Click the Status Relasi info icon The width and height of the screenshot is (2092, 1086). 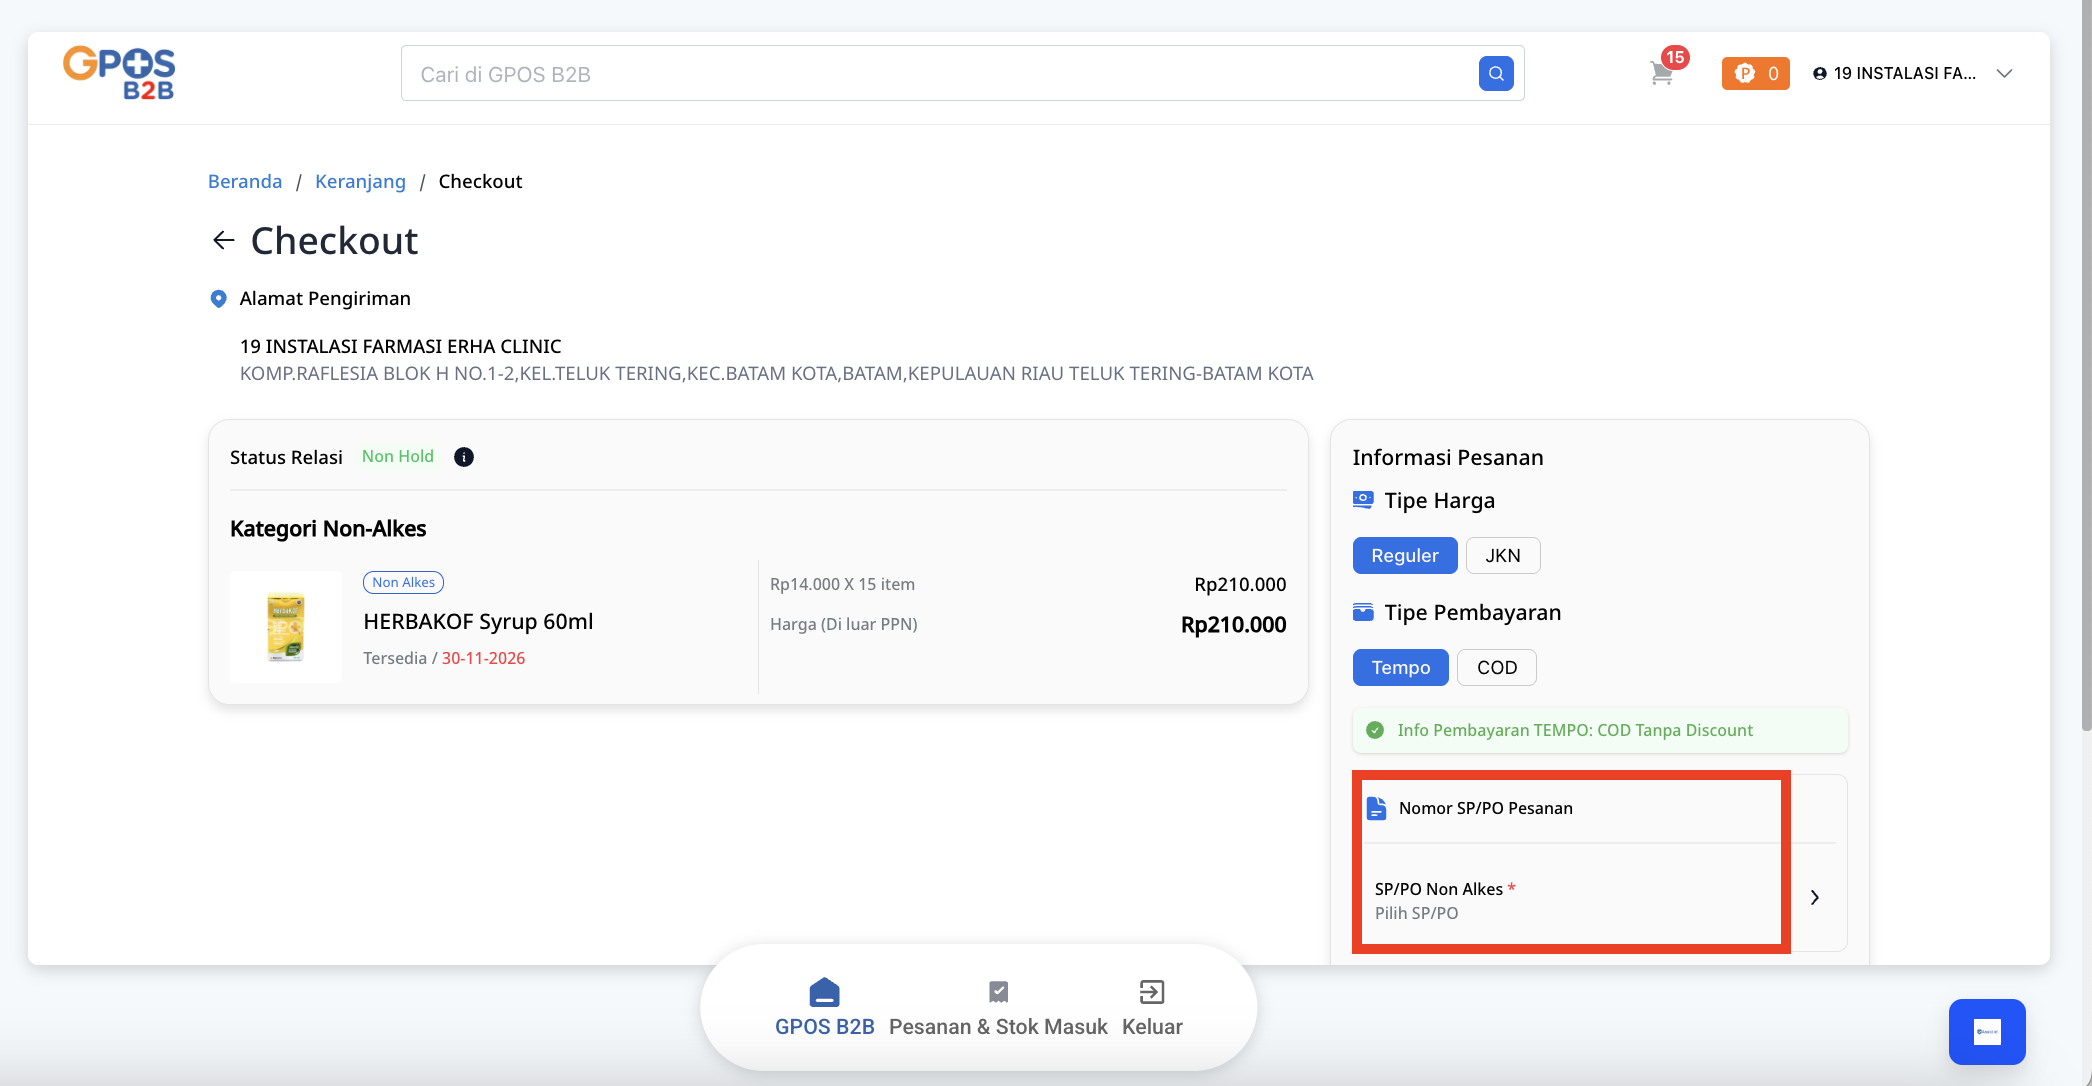click(x=463, y=457)
